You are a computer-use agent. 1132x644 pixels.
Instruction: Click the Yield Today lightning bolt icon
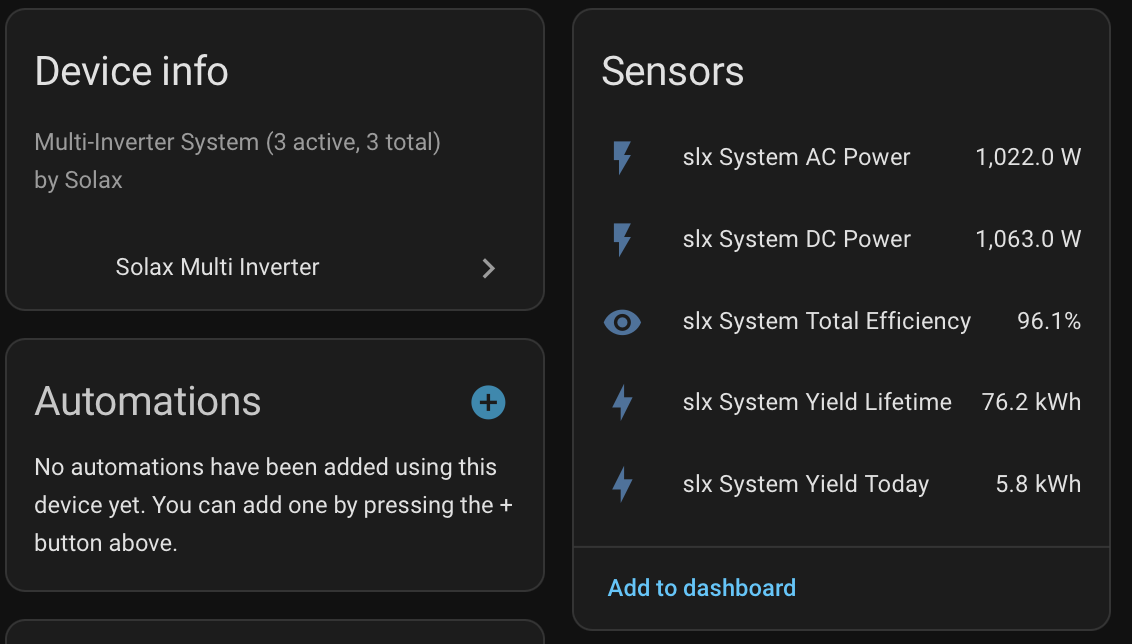coord(622,485)
